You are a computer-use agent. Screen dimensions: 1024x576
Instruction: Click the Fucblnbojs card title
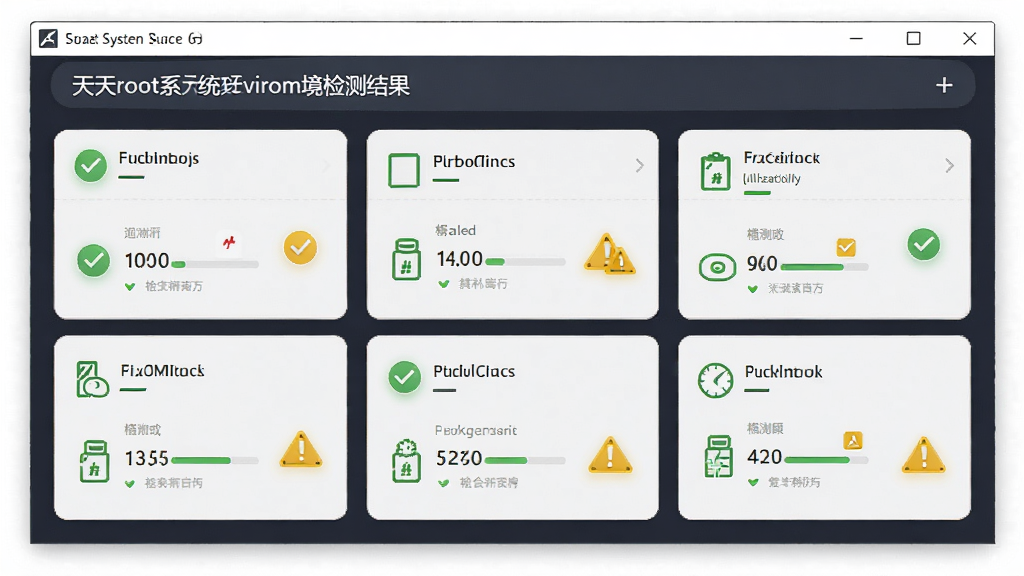point(159,158)
